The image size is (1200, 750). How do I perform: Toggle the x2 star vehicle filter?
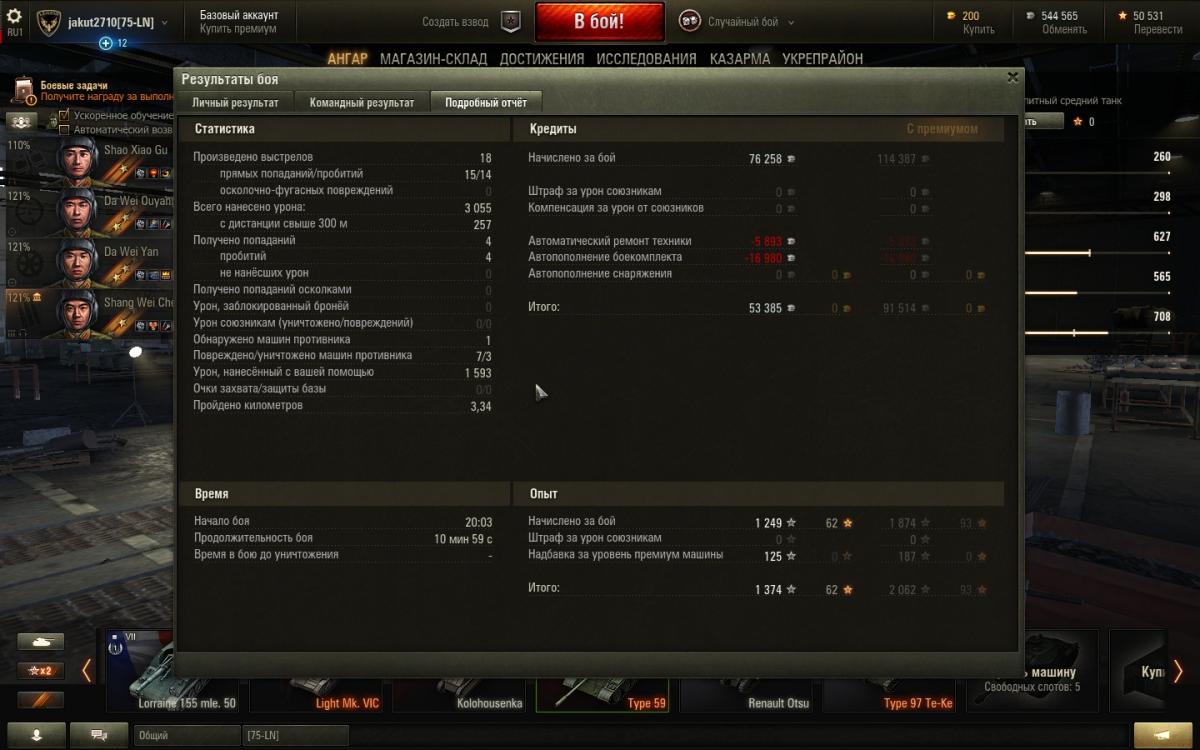point(40,671)
